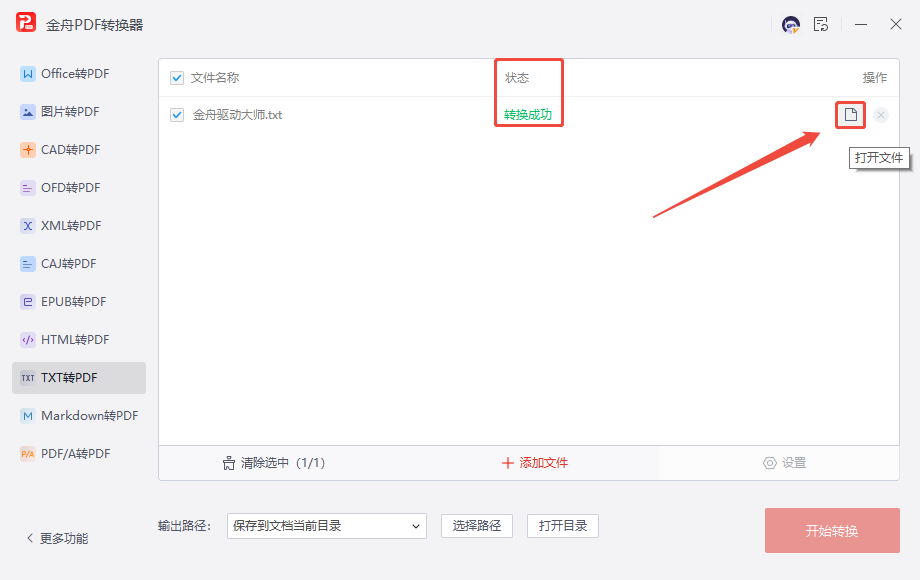
Task: Select CAD转PDF in the sidebar
Action: (79, 150)
